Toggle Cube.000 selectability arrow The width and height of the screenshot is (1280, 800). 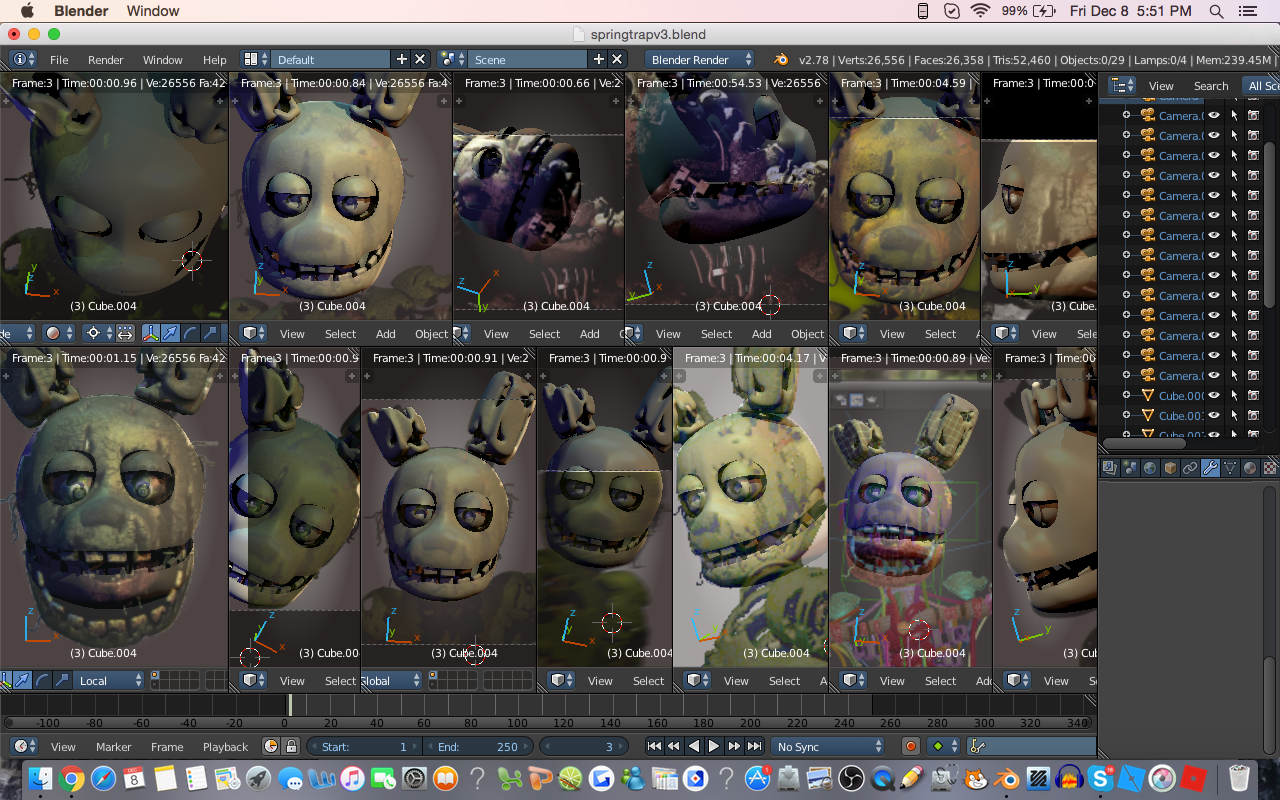(x=1234, y=395)
